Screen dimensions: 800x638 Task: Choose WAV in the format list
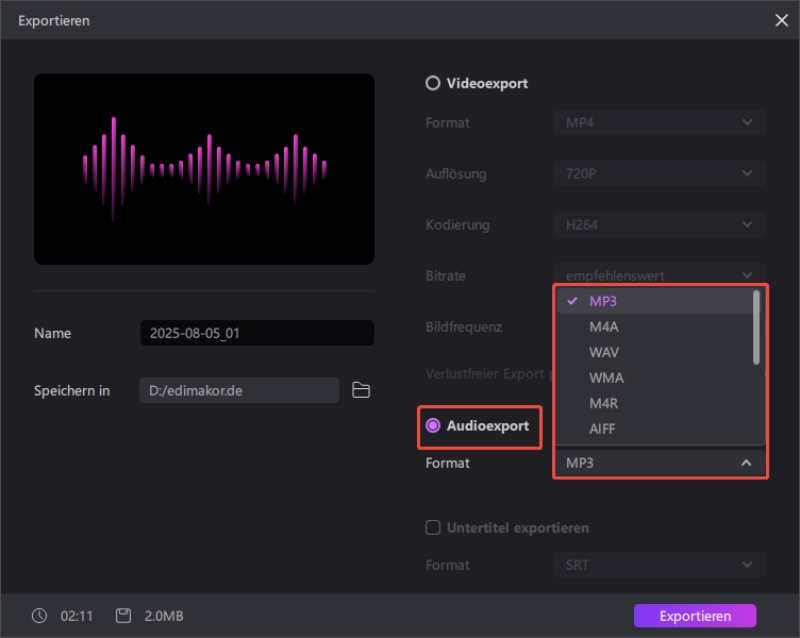coord(655,352)
